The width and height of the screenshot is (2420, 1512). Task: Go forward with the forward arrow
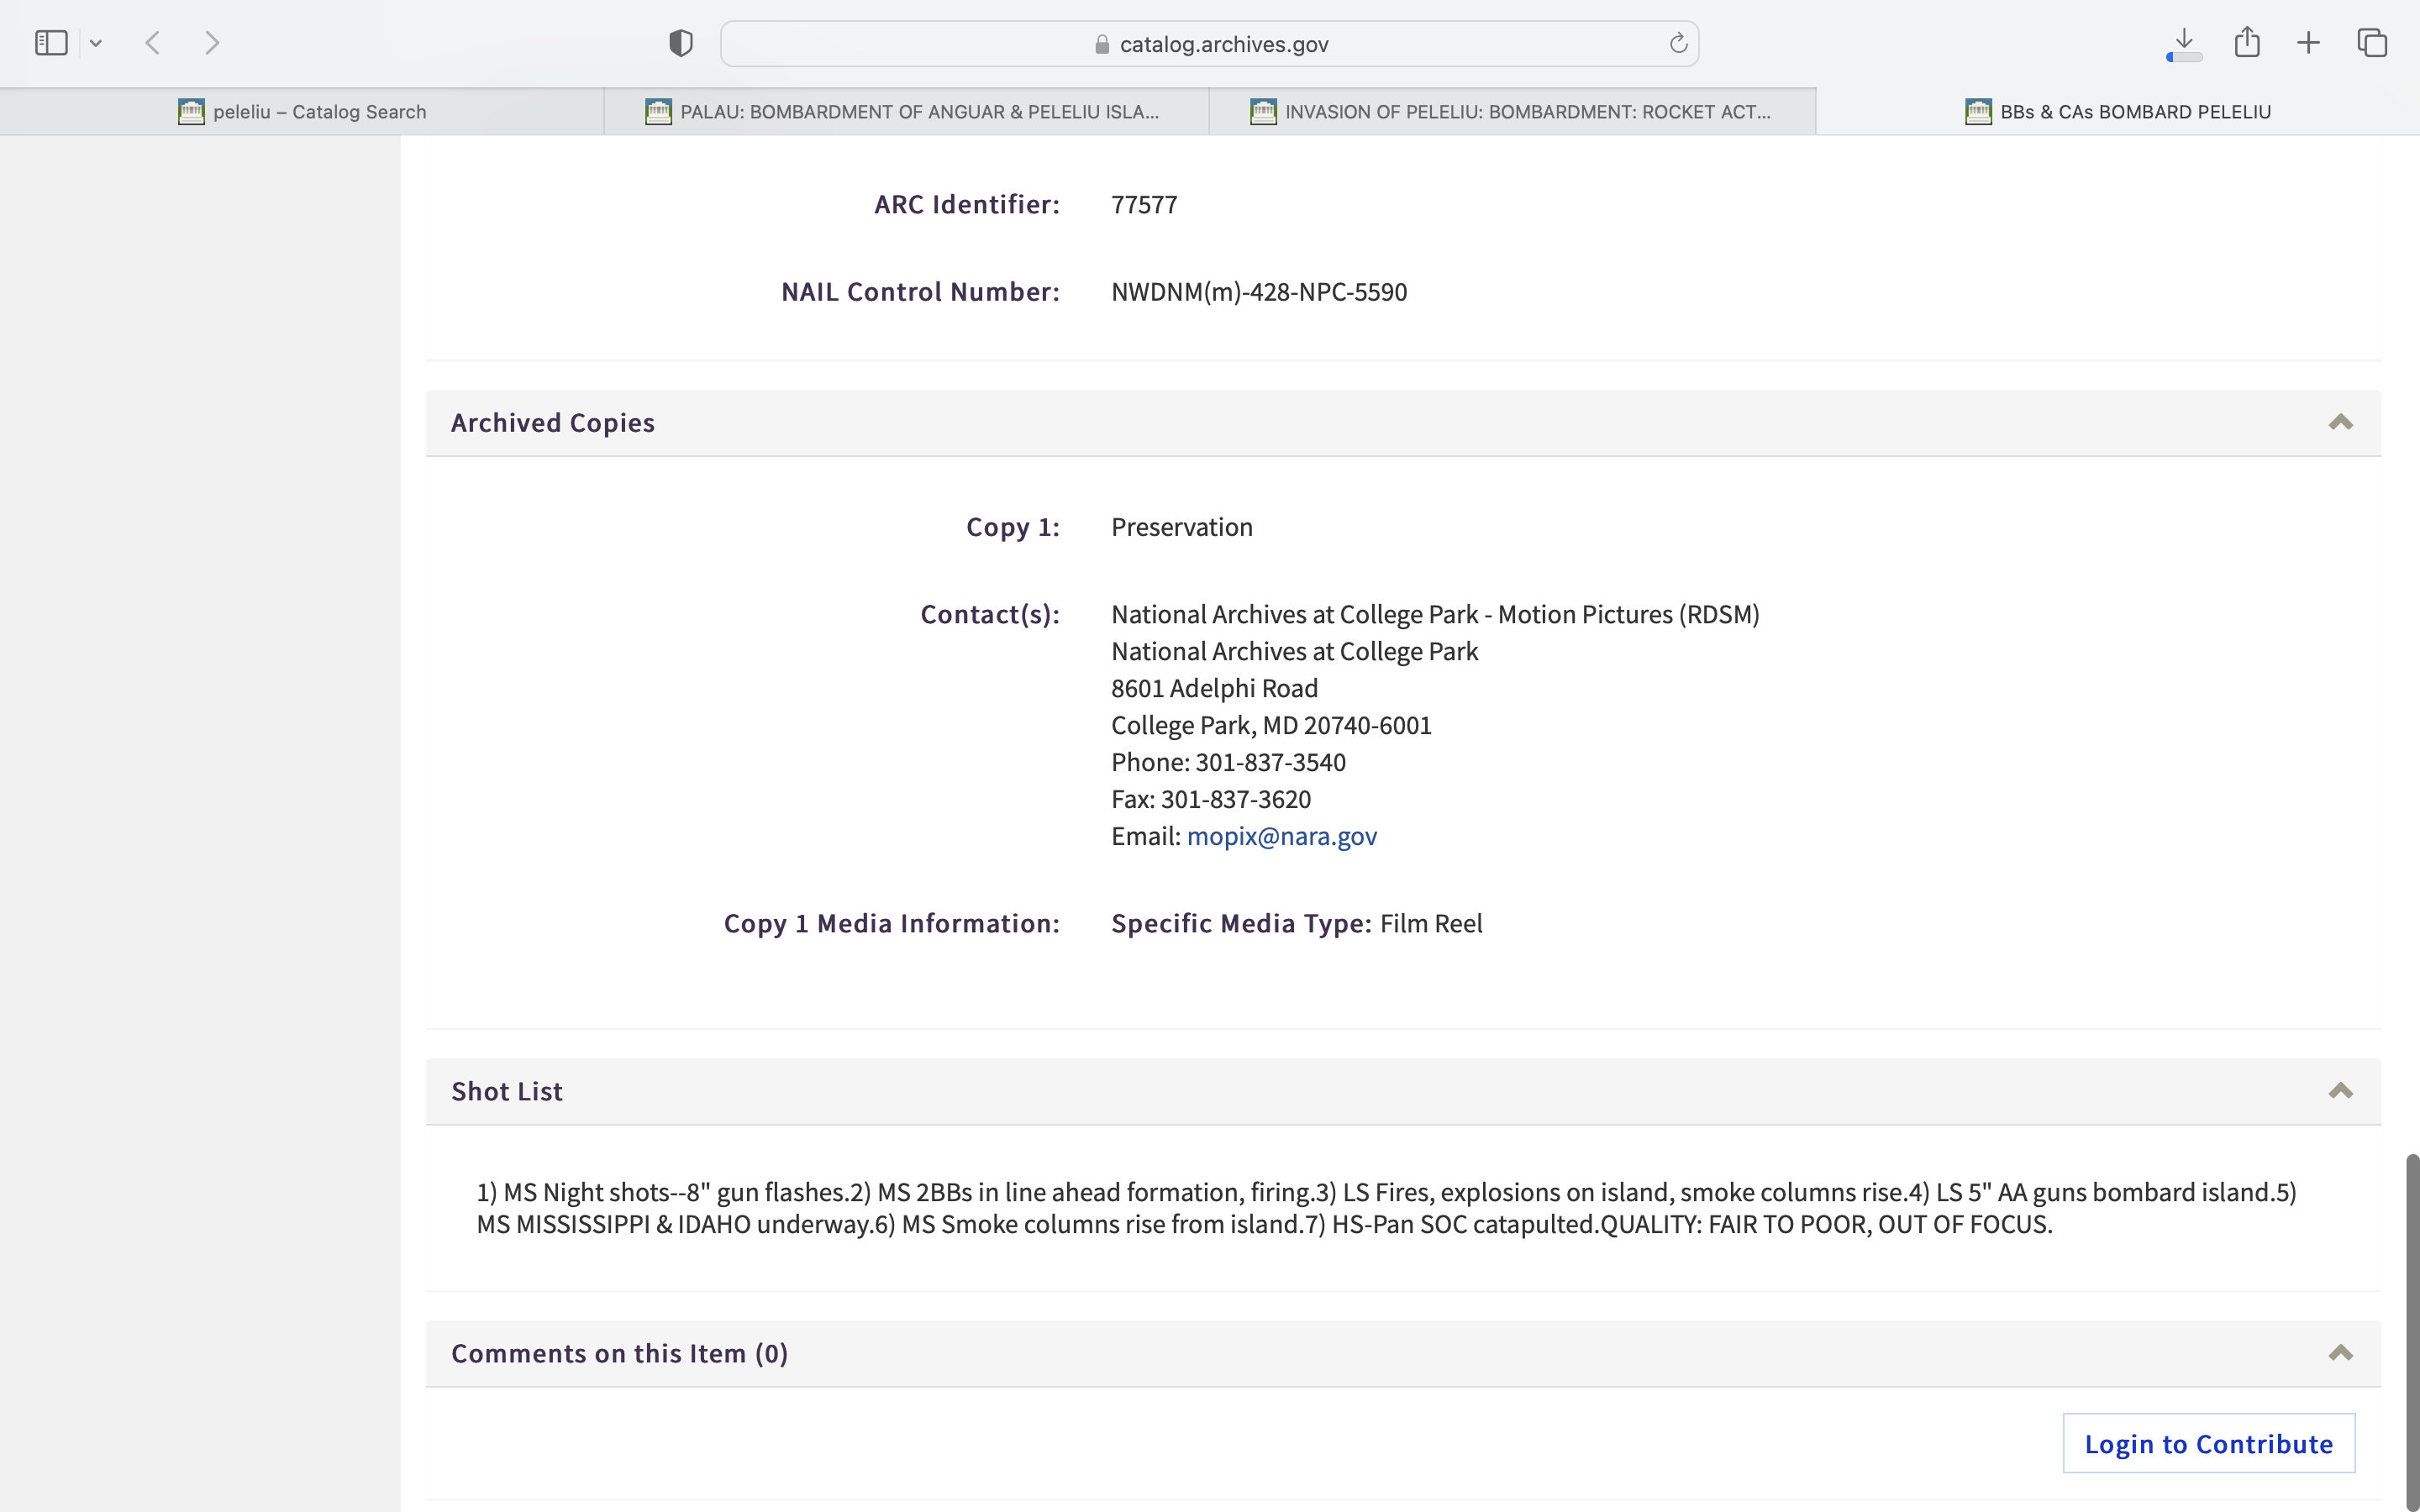point(212,43)
